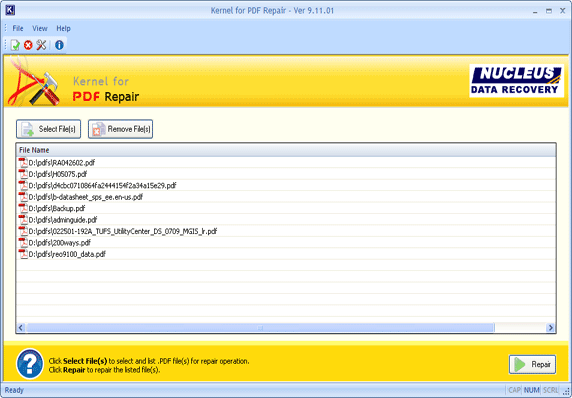Screen dimensions: 572x398
Task: Select D:\pdfs\H05075.pdf row
Action: point(286,174)
